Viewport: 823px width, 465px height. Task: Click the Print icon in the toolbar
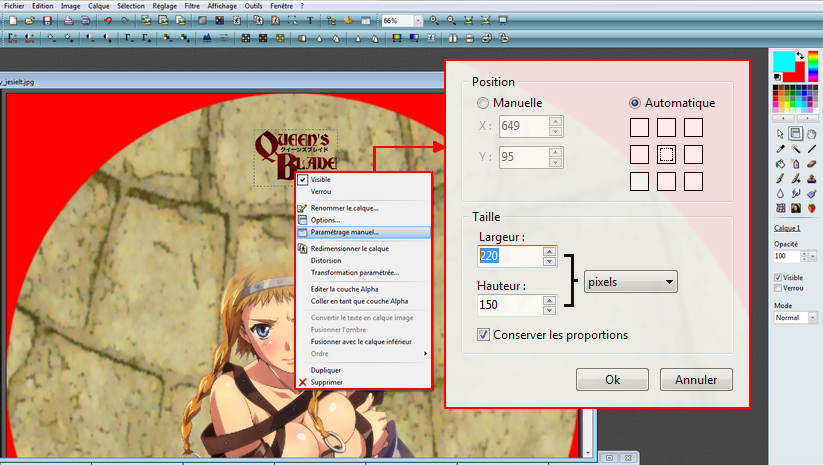point(68,20)
